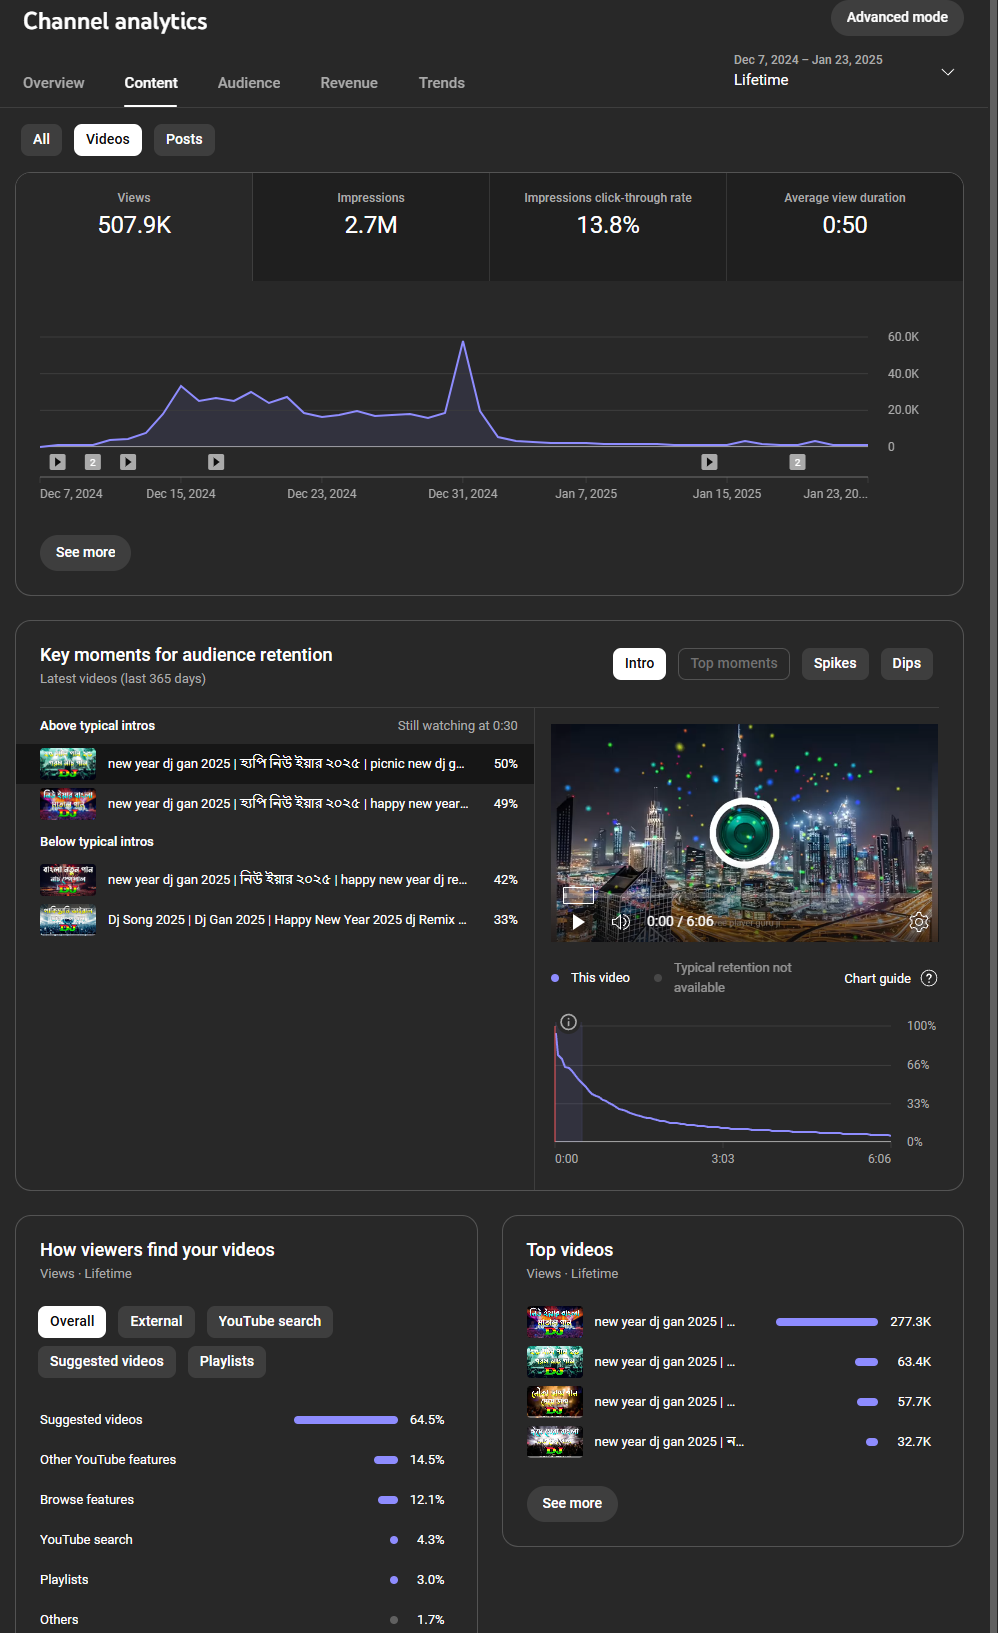Click See more under the views chart
This screenshot has width=998, height=1633.
pyautogui.click(x=85, y=552)
